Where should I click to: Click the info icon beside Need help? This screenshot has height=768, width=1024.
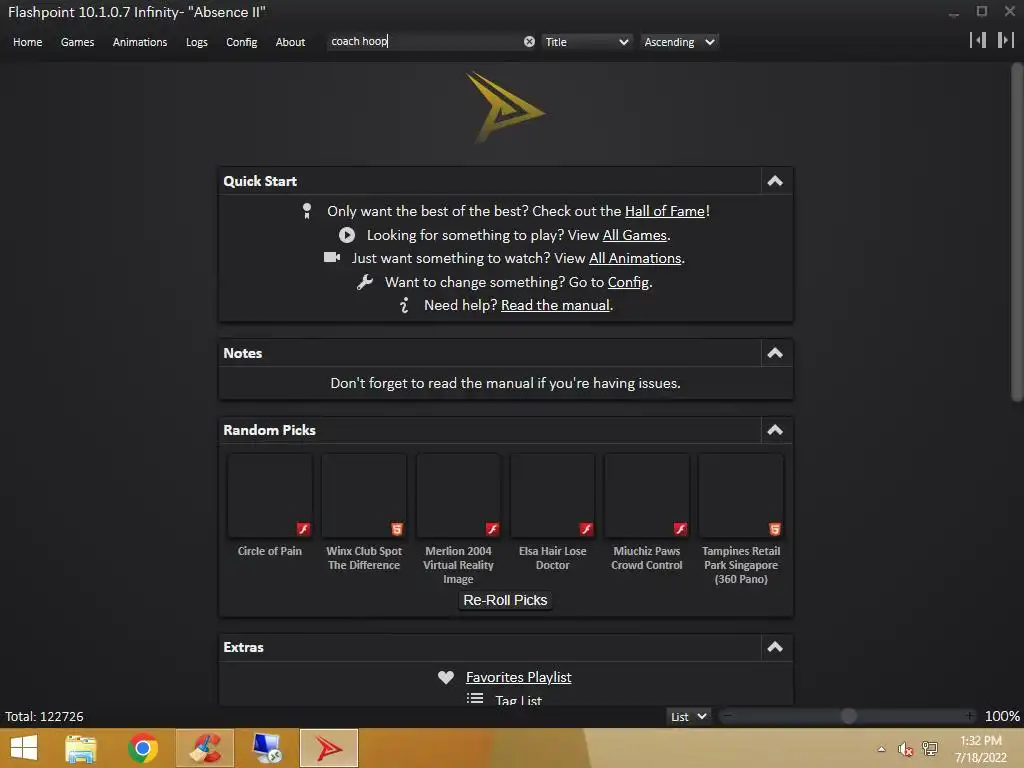pyautogui.click(x=404, y=305)
